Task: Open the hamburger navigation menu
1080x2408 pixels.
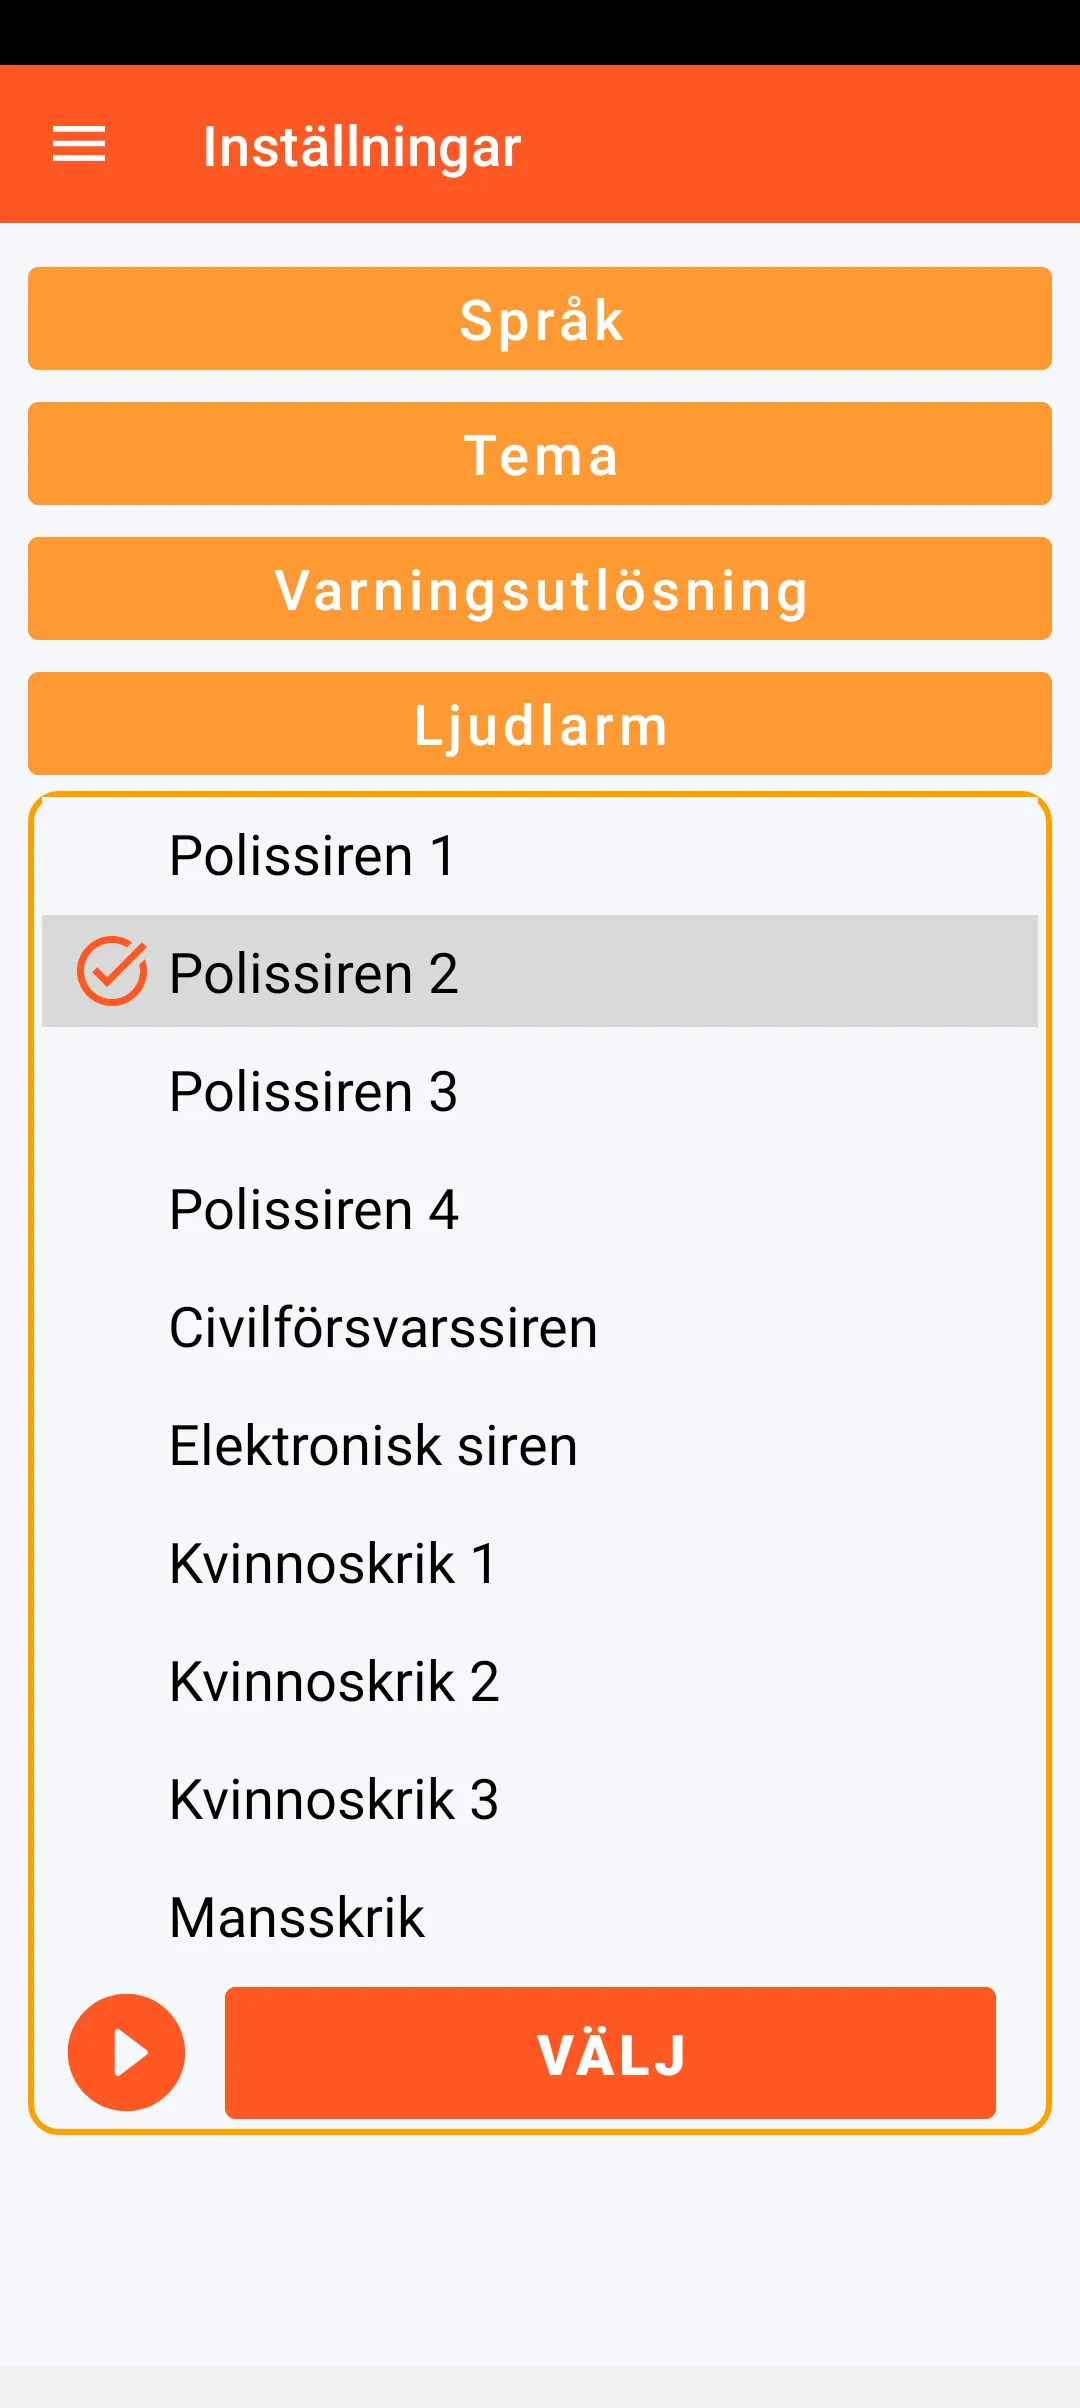Action: [x=79, y=145]
